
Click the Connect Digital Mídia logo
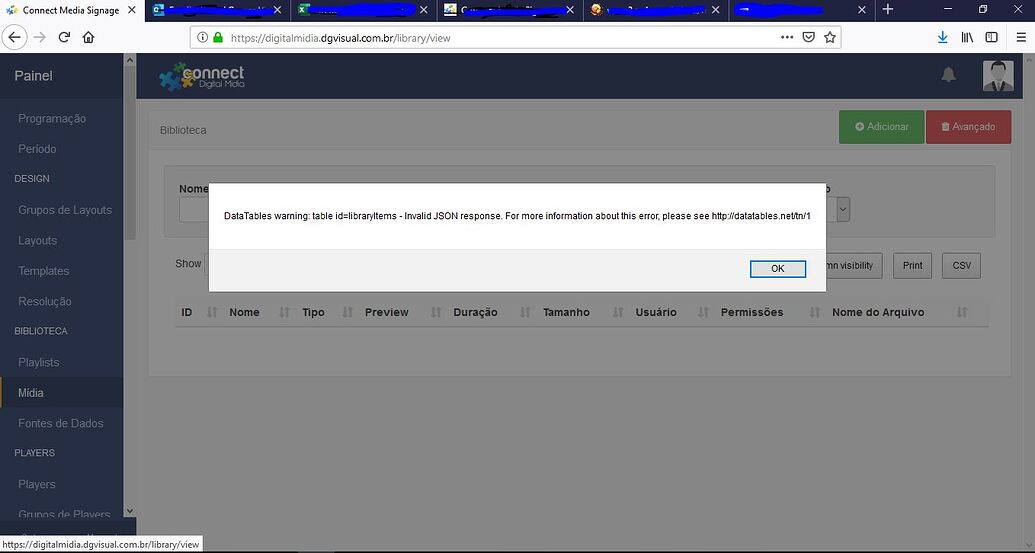click(202, 77)
